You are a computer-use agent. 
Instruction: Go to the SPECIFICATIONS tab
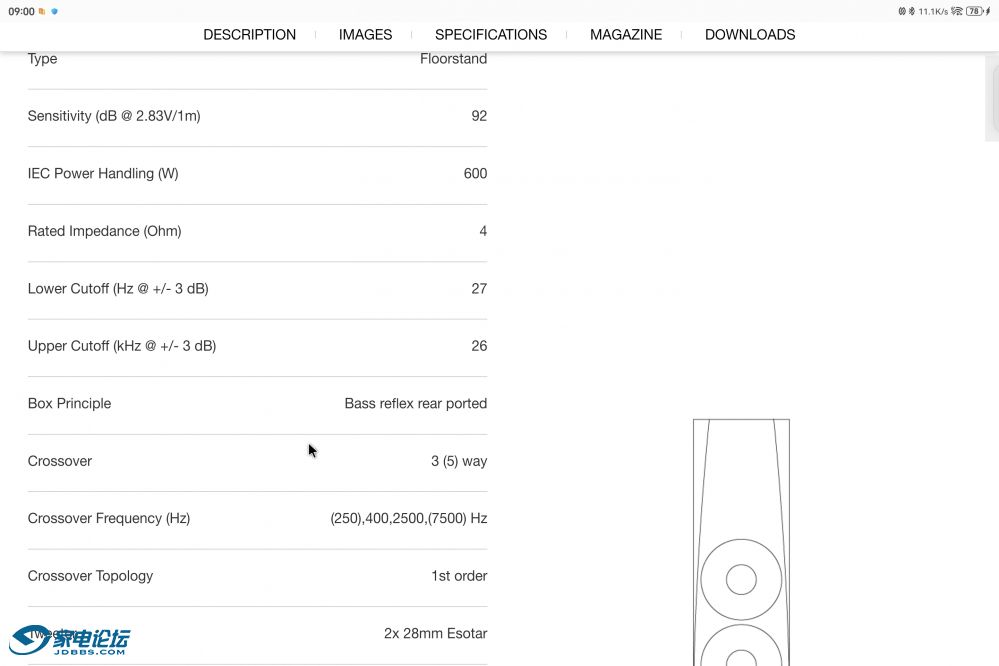point(490,34)
